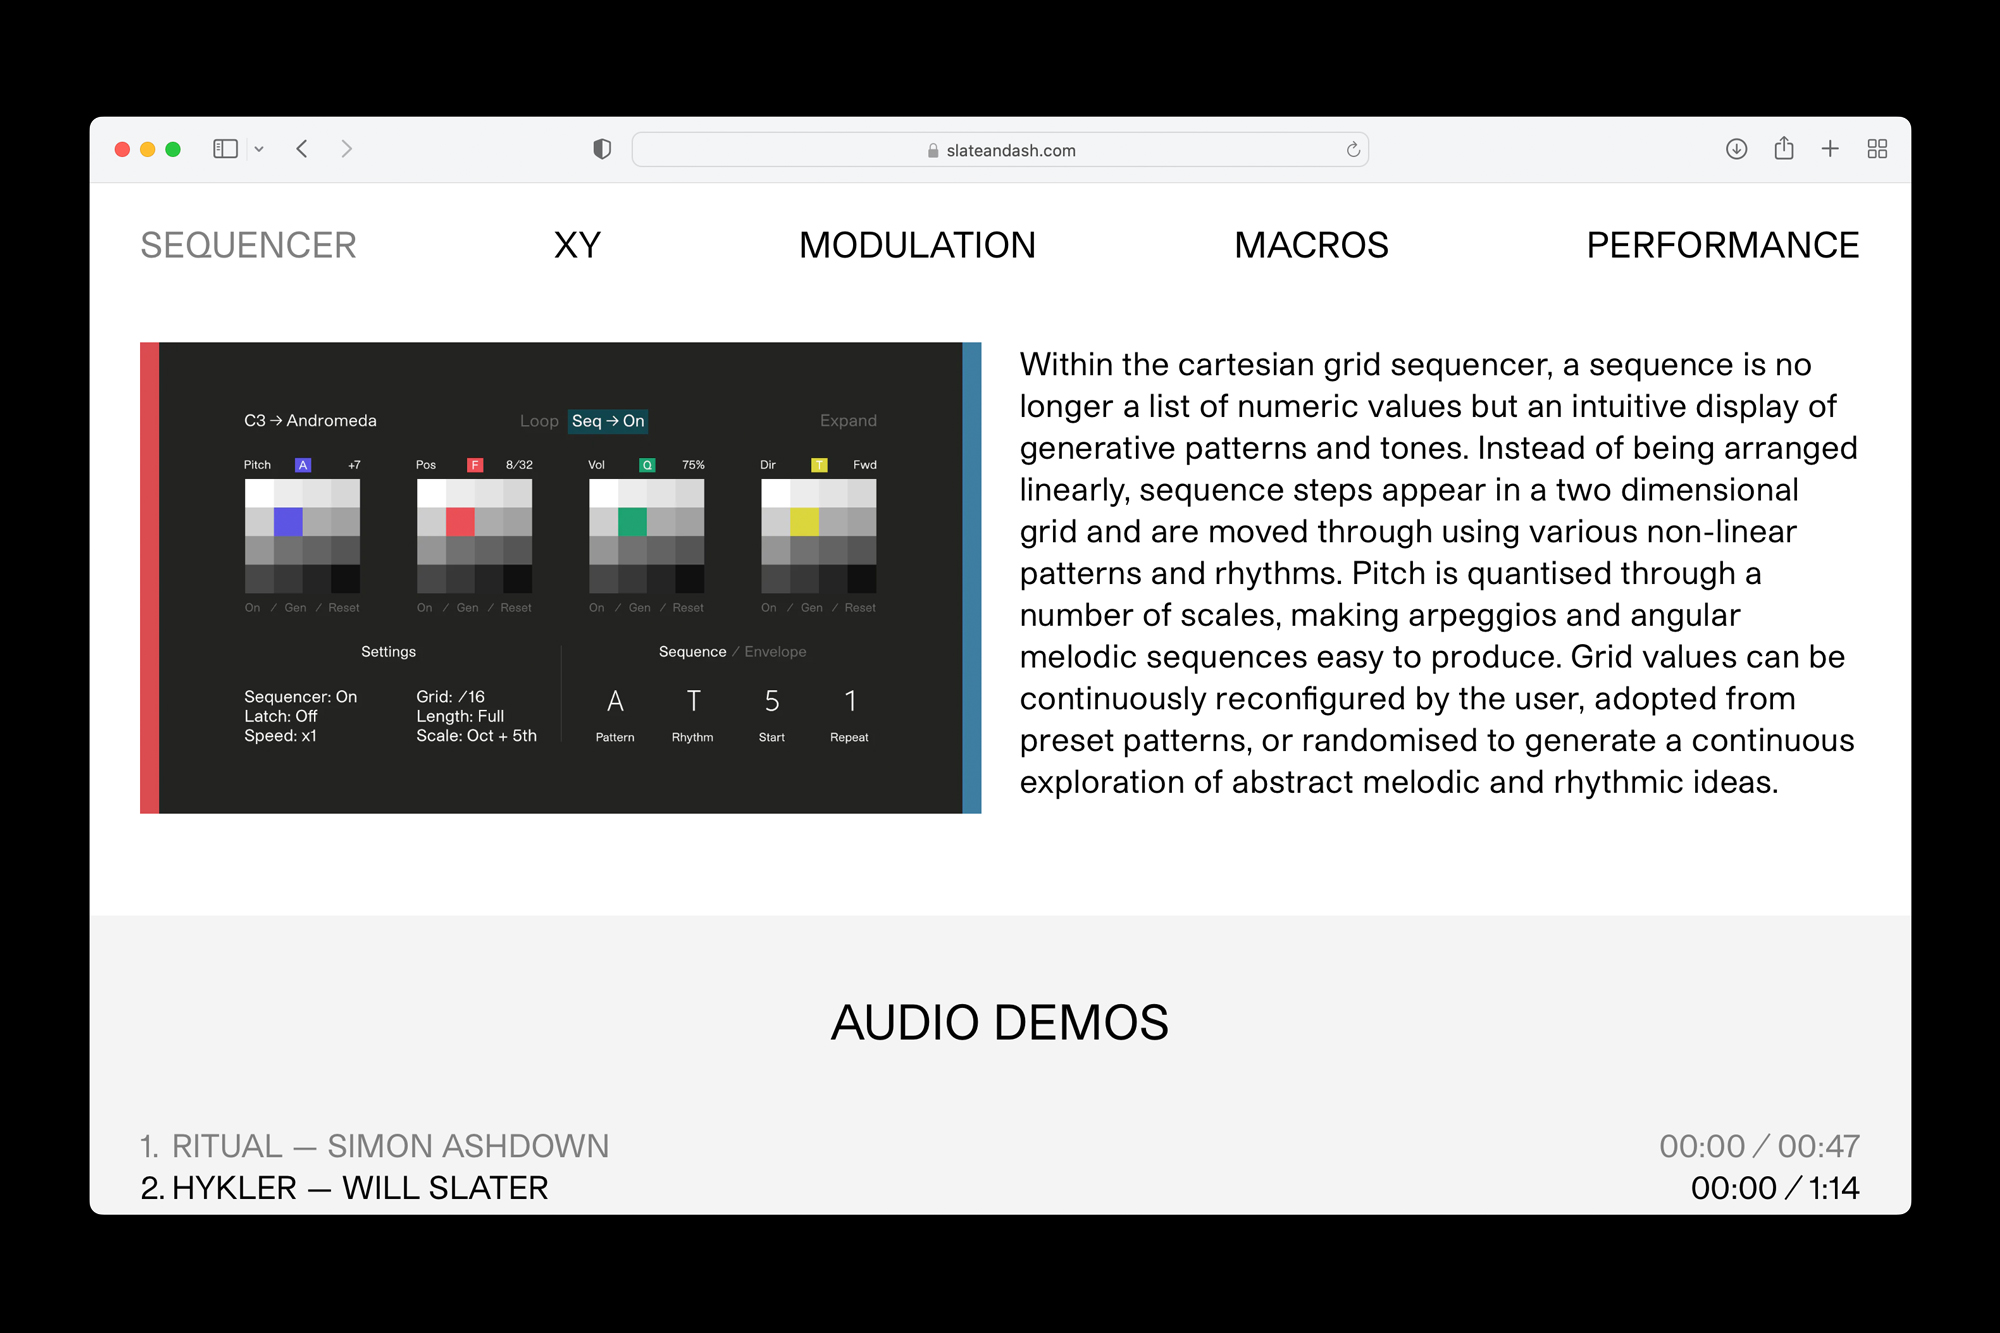
Task: Go to the PERFORMANCE tab
Action: click(1722, 245)
